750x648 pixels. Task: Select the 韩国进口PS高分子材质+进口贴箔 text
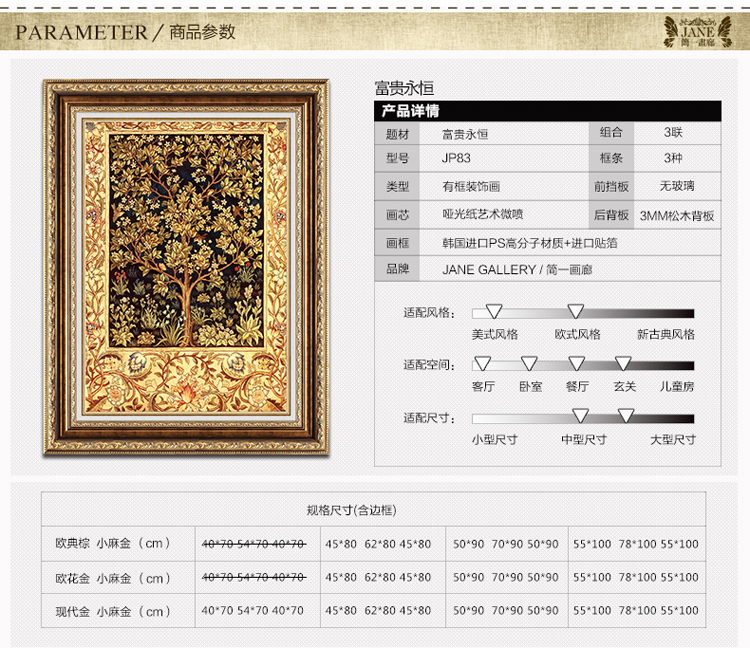pyautogui.click(x=529, y=243)
